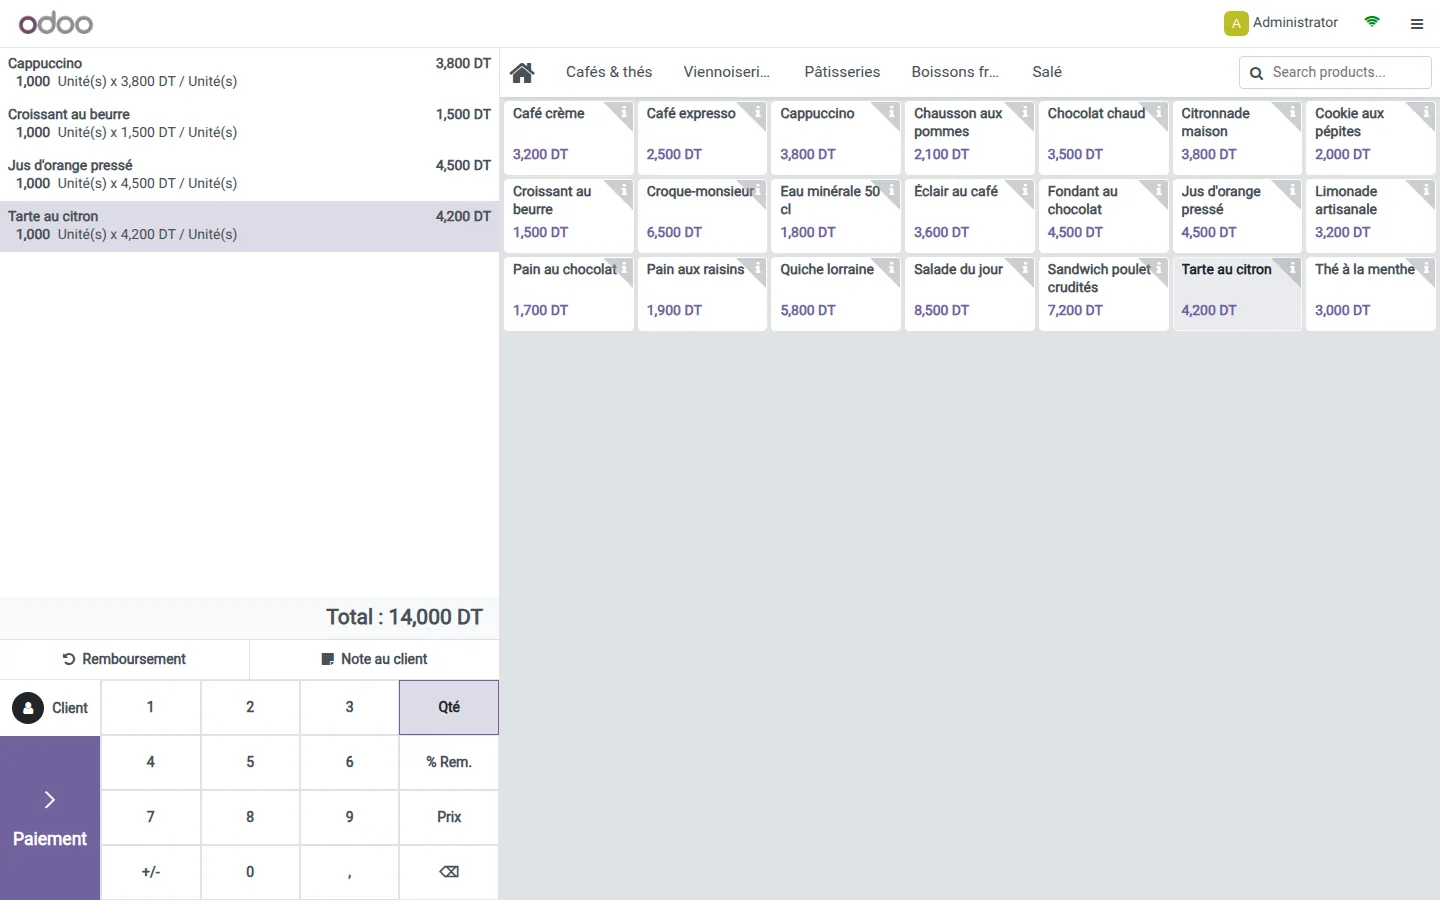The height and width of the screenshot is (900, 1440).
Task: Select Cappuccino order line
Action: point(249,73)
